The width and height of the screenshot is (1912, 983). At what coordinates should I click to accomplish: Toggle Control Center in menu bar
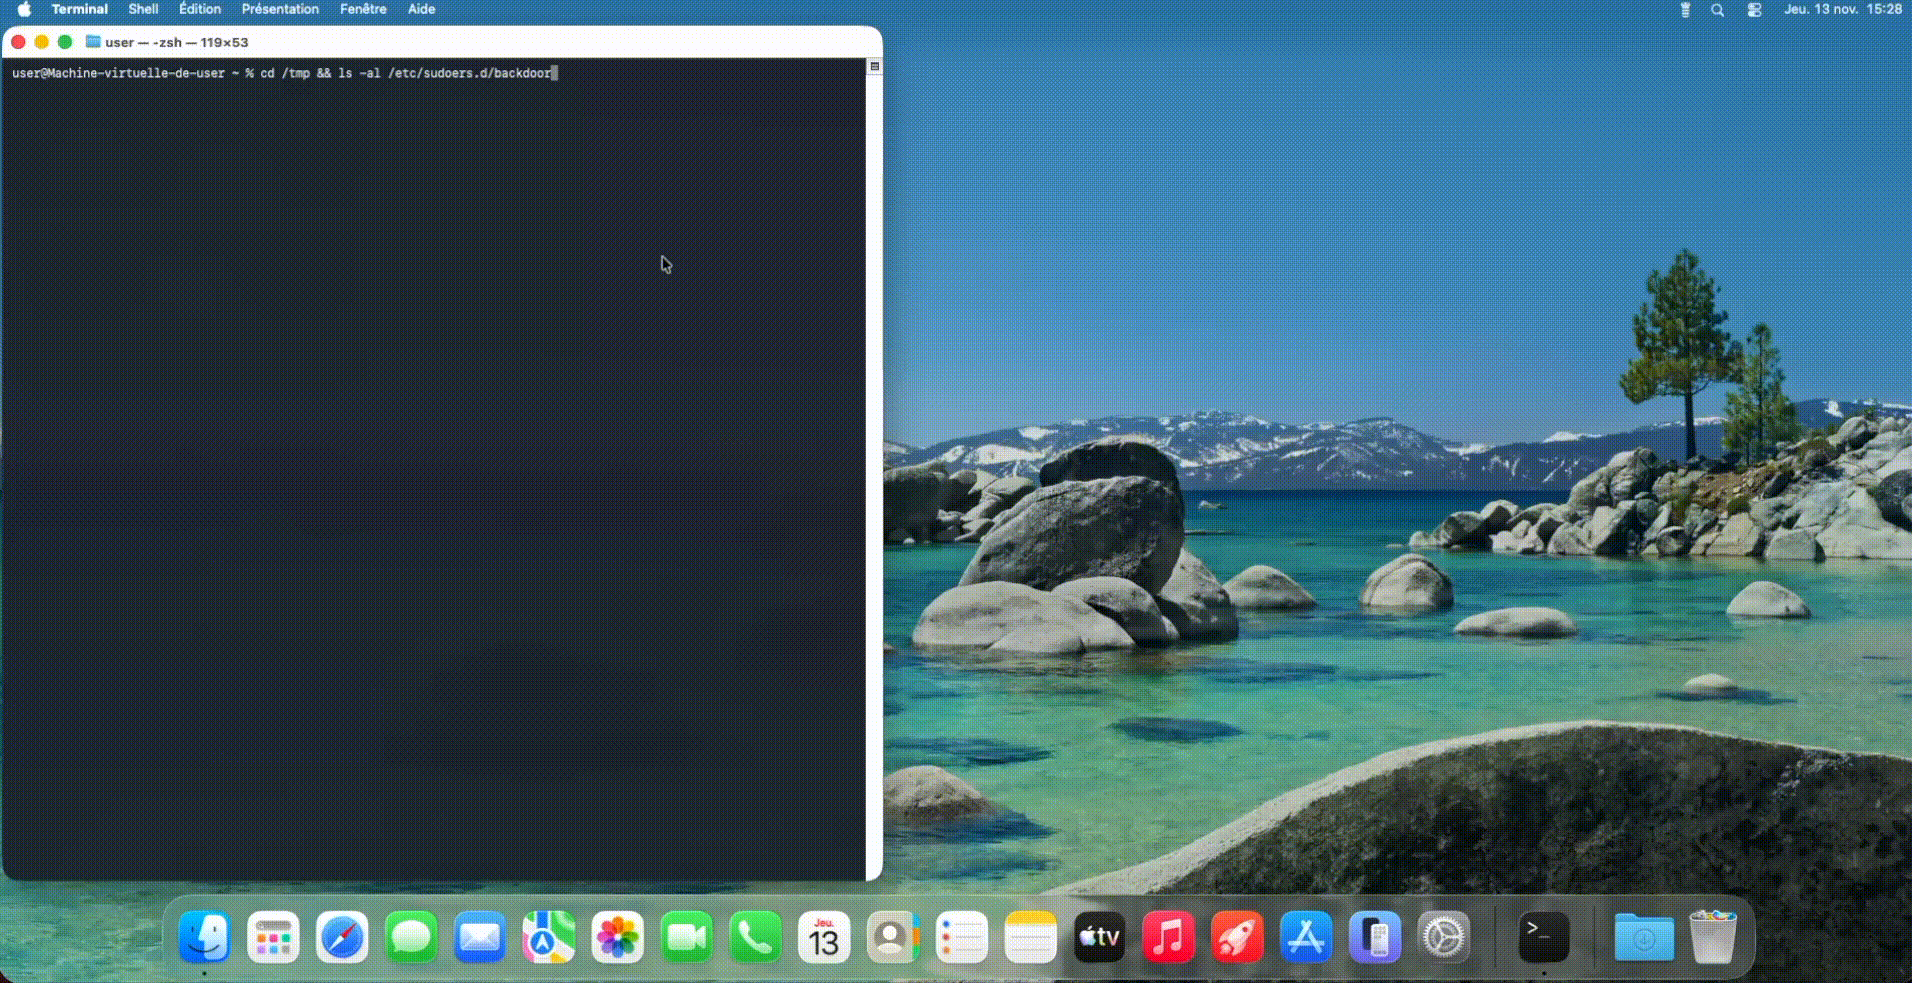coord(1754,10)
